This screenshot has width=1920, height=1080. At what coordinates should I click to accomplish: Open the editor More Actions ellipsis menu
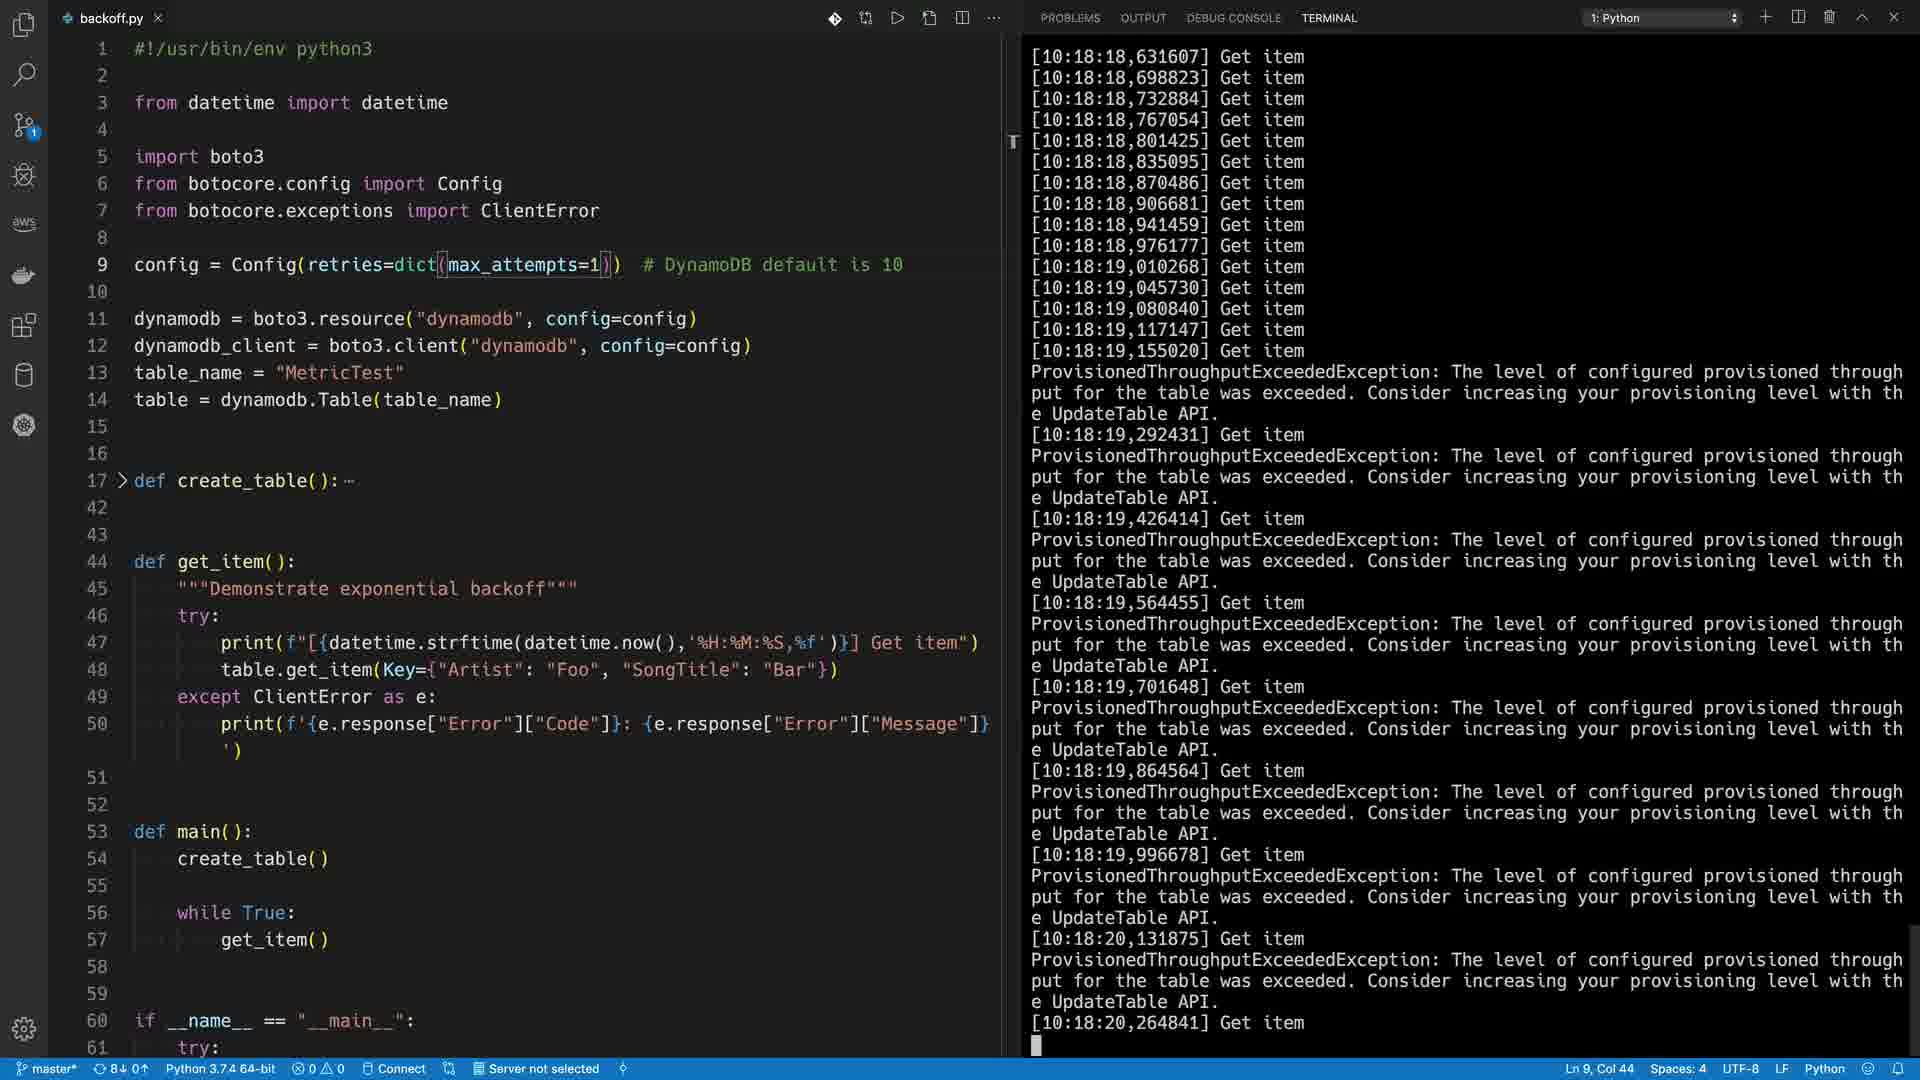[x=993, y=18]
